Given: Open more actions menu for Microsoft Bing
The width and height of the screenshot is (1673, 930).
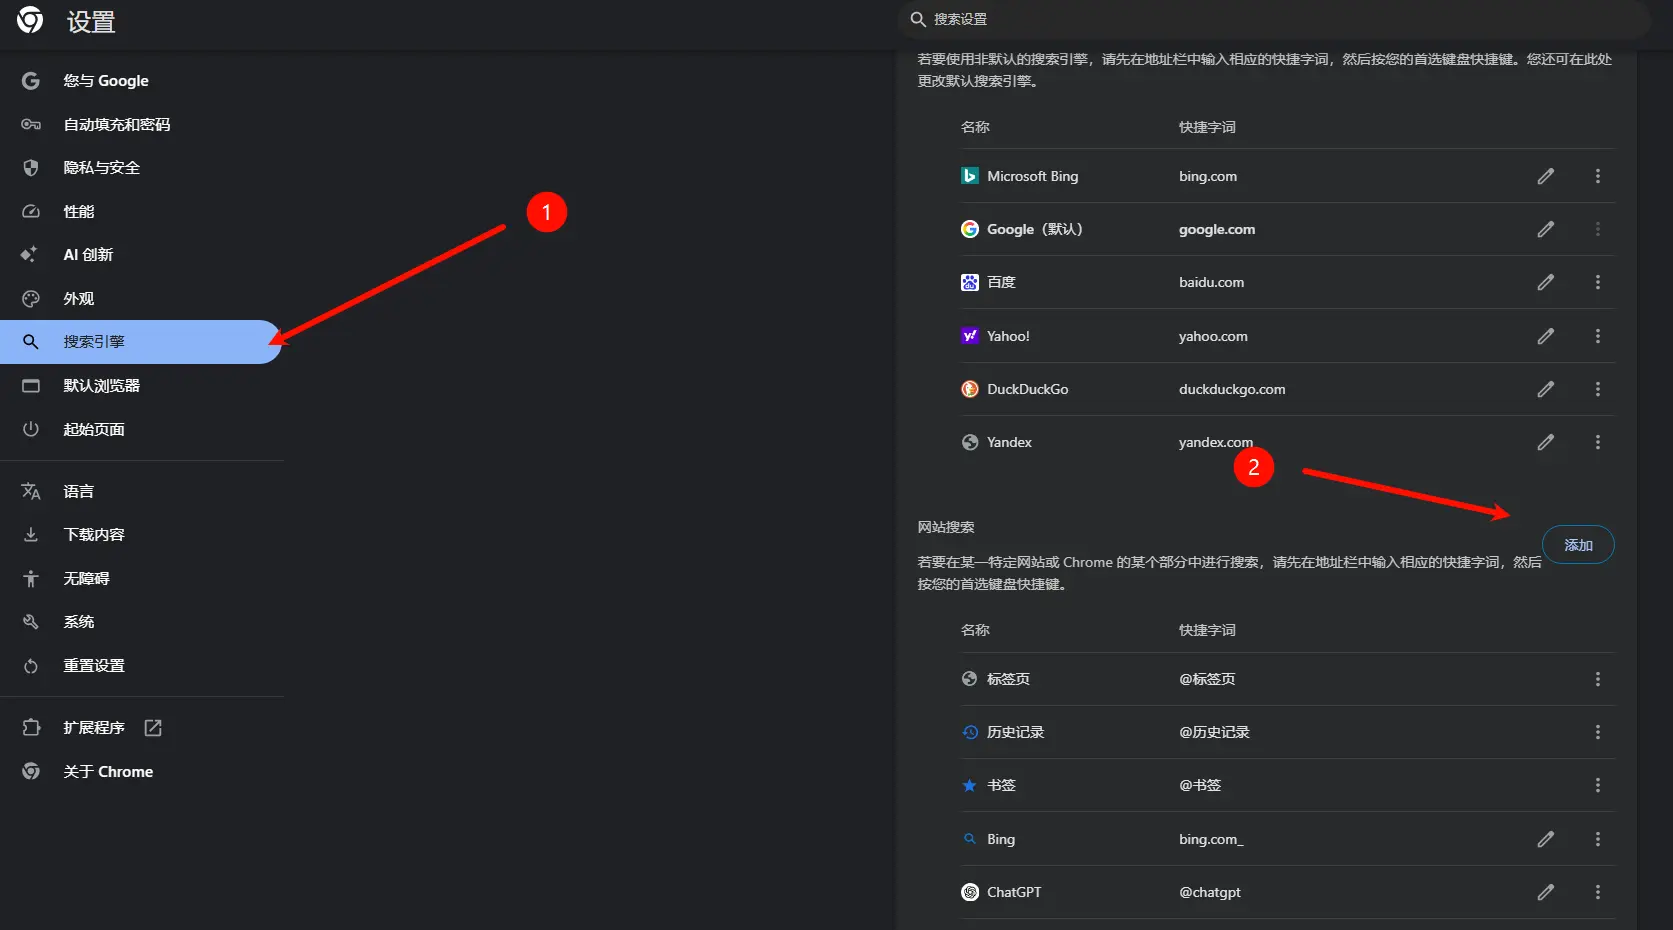Looking at the screenshot, I should coord(1597,176).
